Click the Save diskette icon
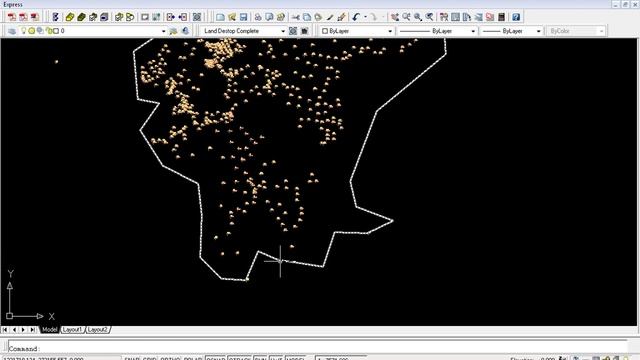Viewport: 640px width, 360px height. point(243,17)
